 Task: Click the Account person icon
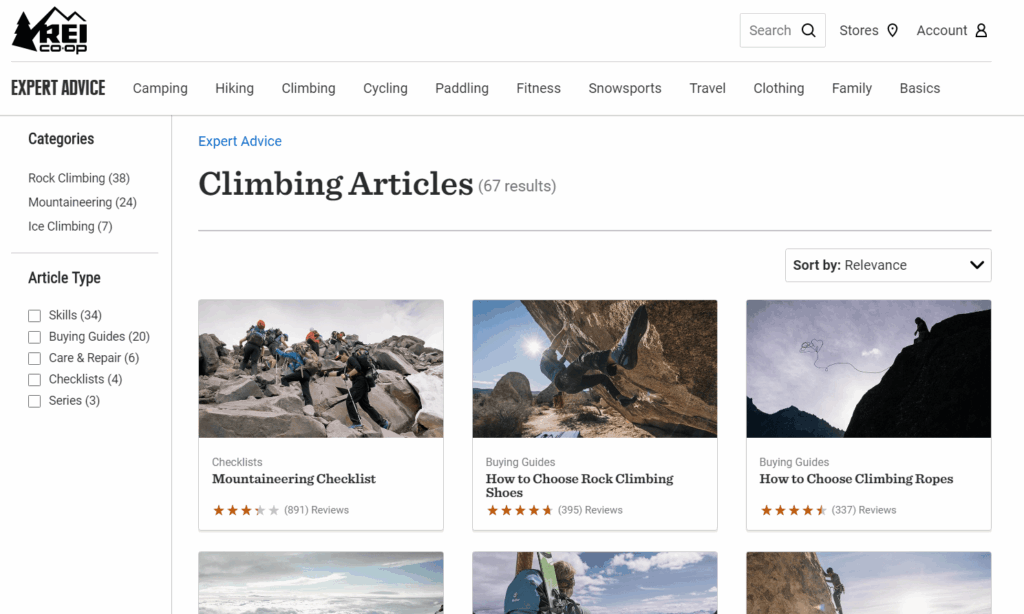point(981,30)
